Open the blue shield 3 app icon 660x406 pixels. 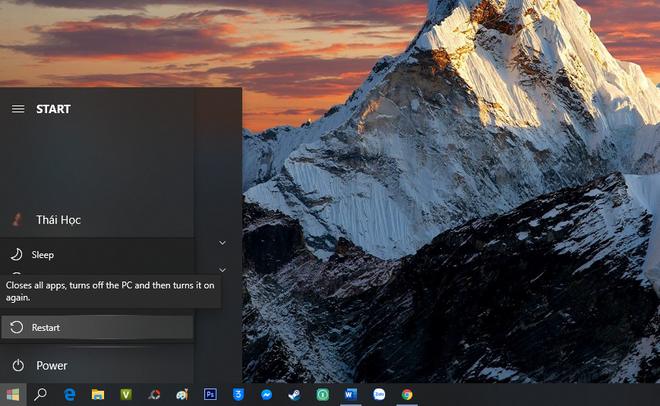coord(238,395)
